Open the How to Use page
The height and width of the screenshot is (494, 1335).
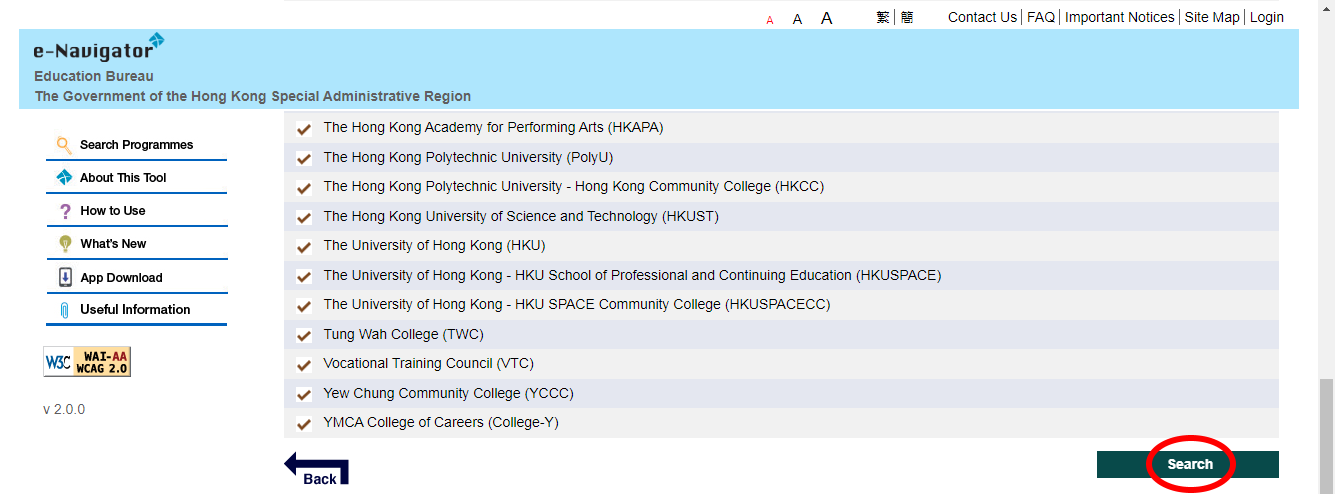click(136, 211)
